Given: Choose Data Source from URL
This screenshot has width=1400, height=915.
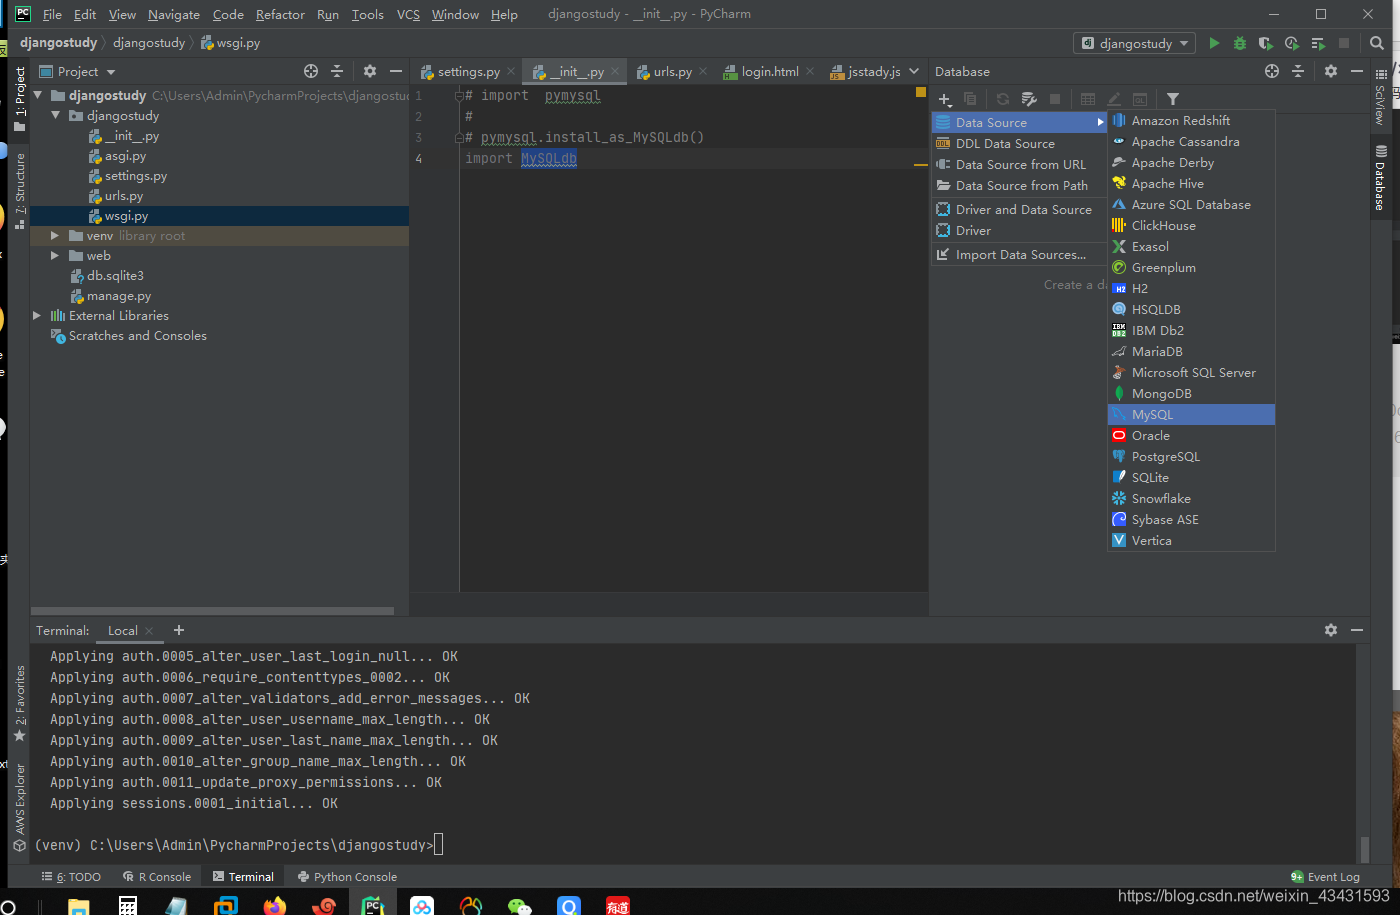Looking at the screenshot, I should coord(1020,164).
